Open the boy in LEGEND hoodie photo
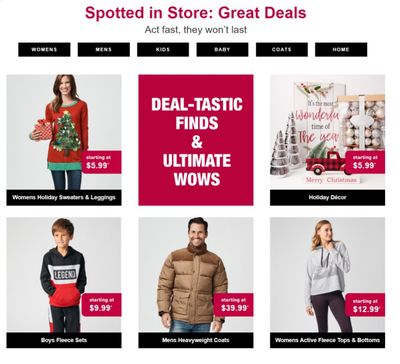Image resolution: width=400 pixels, height=364 pixels. pos(64,275)
